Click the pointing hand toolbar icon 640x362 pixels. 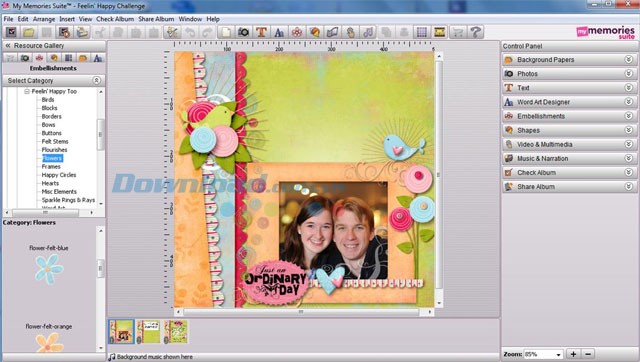tap(350, 32)
